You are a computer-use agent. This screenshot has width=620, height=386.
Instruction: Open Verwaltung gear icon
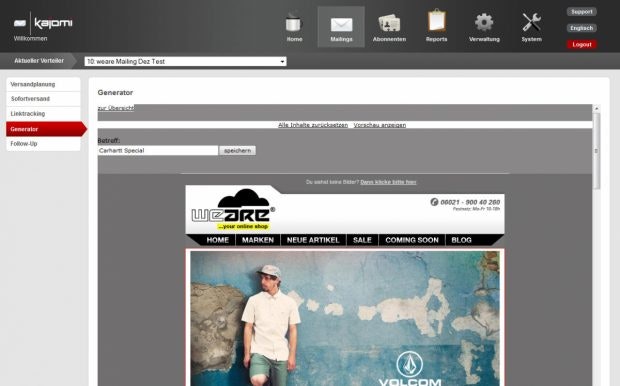click(x=484, y=22)
